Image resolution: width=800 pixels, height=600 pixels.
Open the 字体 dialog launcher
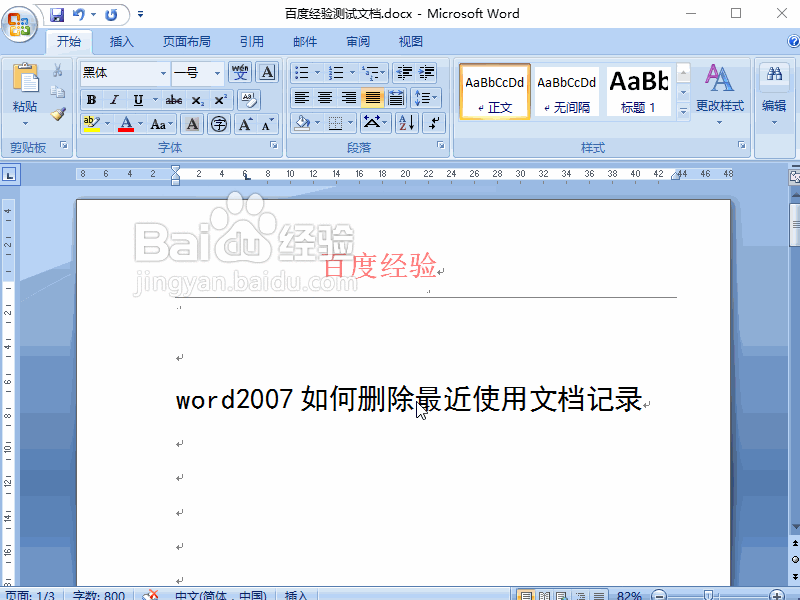pos(274,145)
